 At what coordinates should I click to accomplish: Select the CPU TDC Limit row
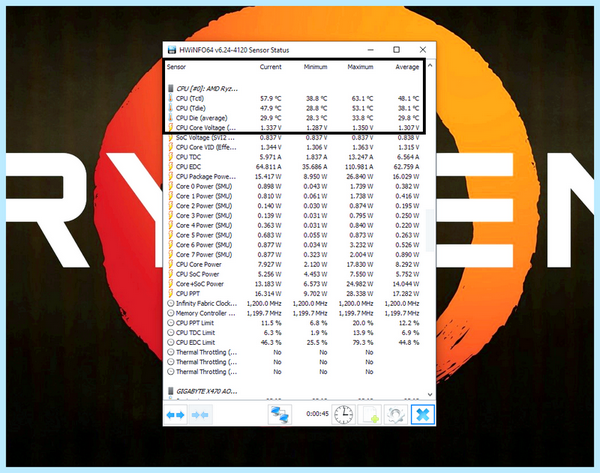(x=294, y=333)
